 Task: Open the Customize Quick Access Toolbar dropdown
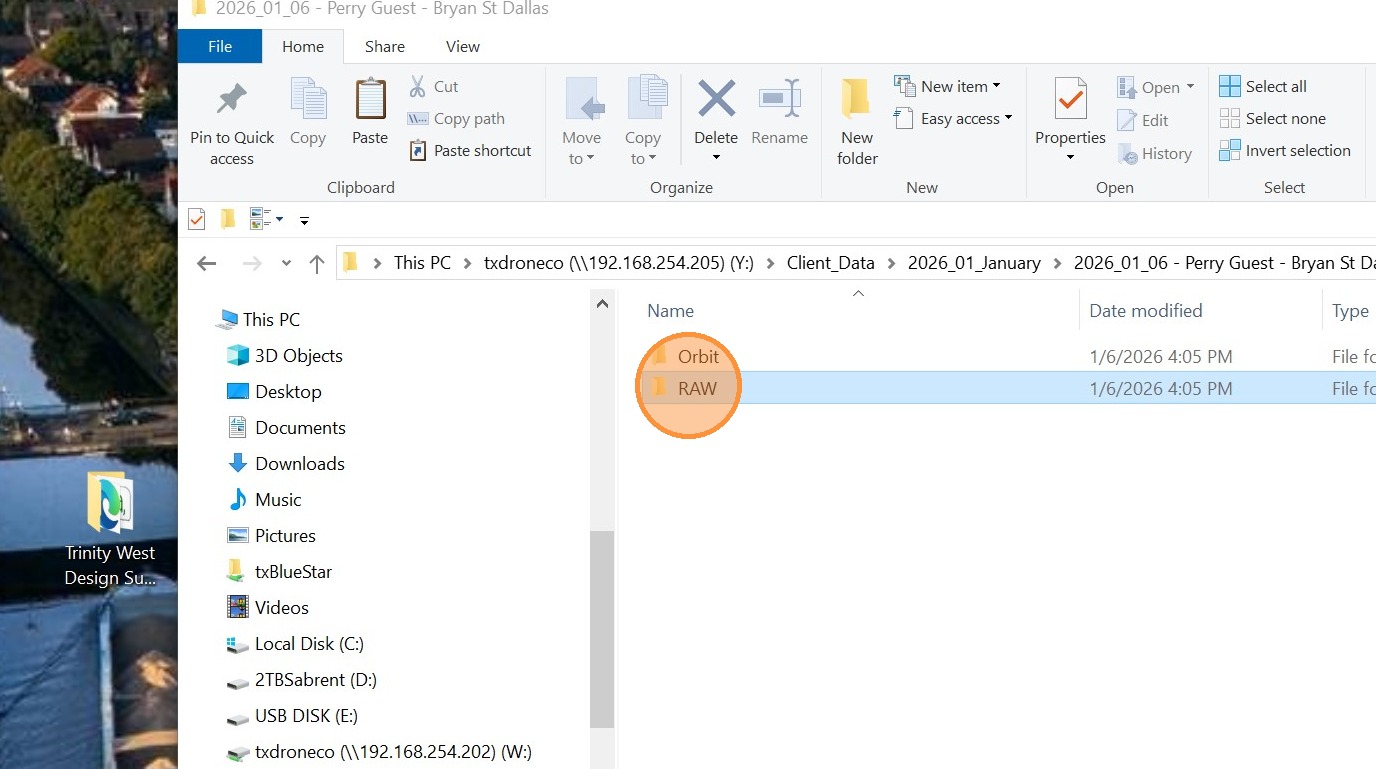[305, 220]
